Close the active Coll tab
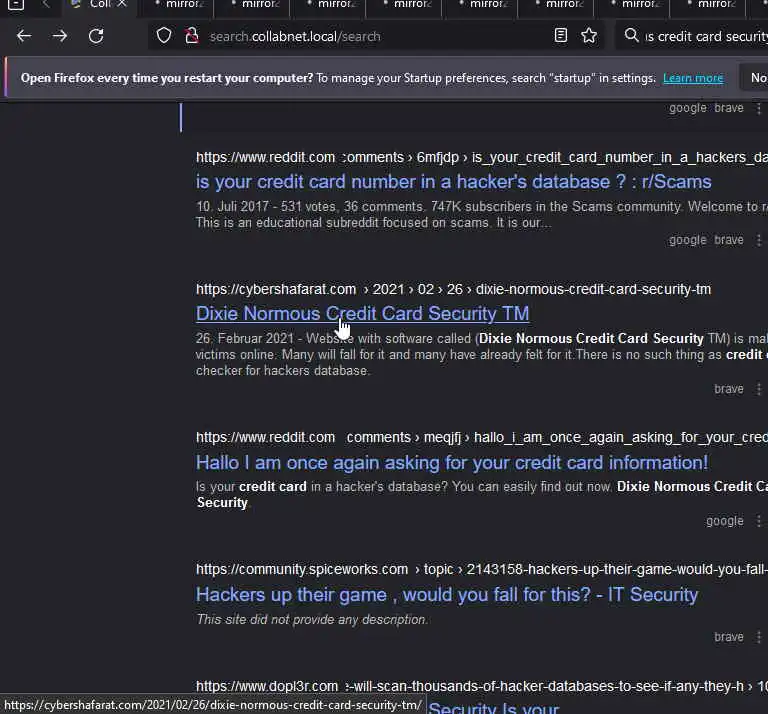 point(122,4)
